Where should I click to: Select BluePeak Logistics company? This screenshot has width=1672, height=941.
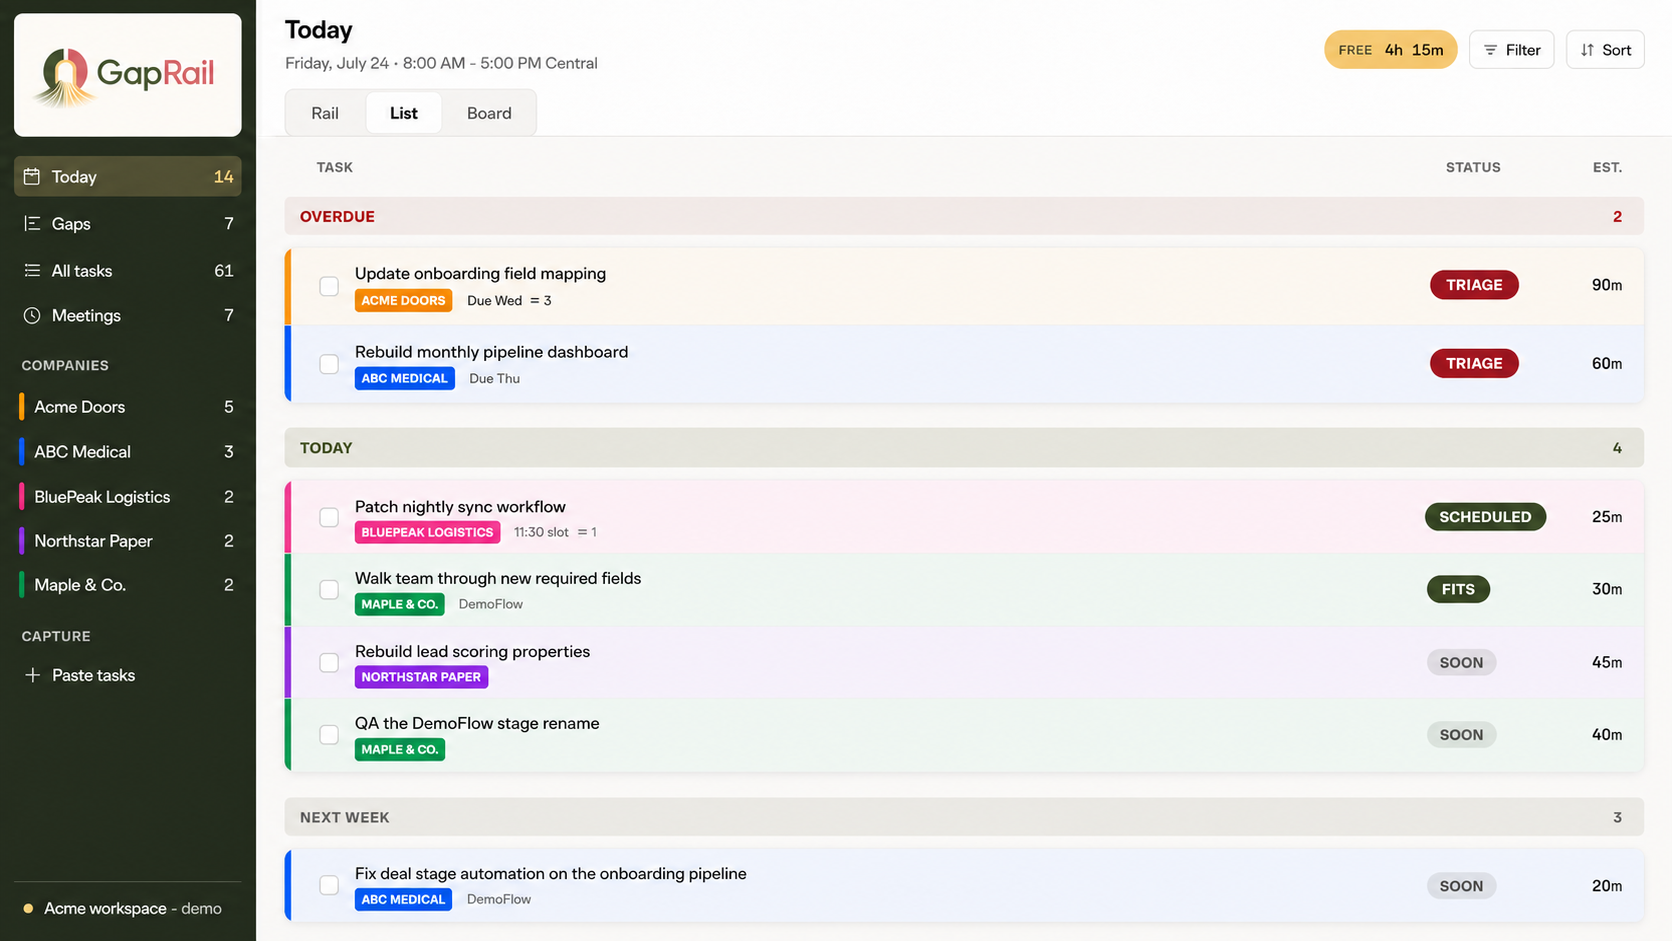[x=127, y=497]
